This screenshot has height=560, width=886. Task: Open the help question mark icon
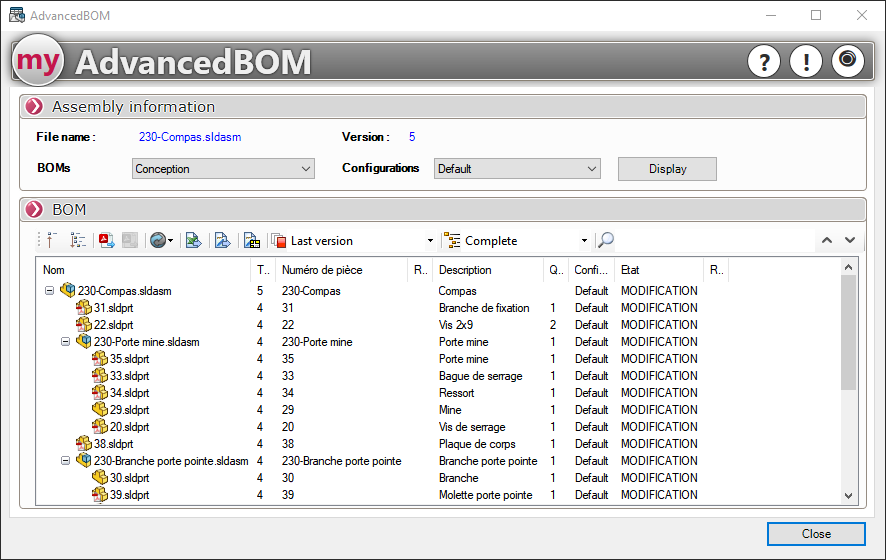pyautogui.click(x=764, y=62)
